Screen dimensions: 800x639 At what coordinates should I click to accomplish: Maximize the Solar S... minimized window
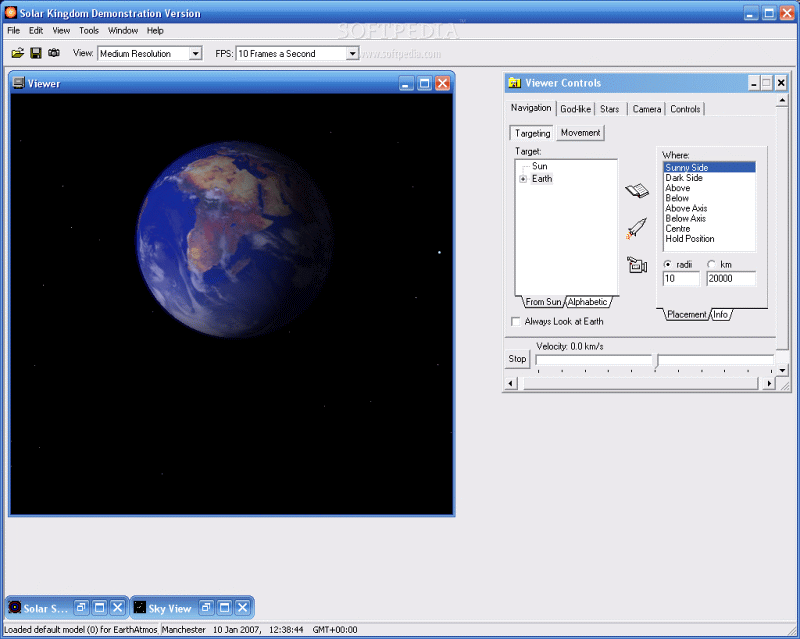tap(99, 607)
